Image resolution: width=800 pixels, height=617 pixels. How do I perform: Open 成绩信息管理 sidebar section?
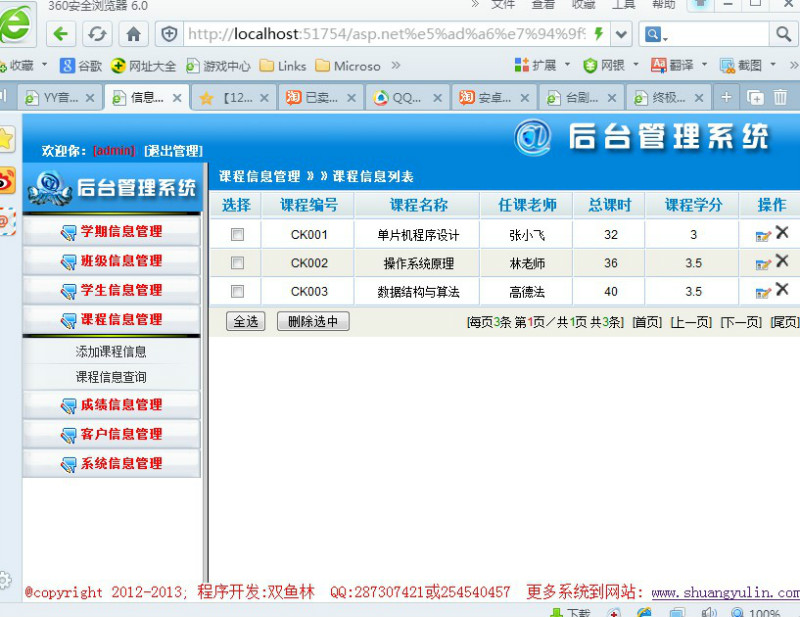(x=112, y=405)
